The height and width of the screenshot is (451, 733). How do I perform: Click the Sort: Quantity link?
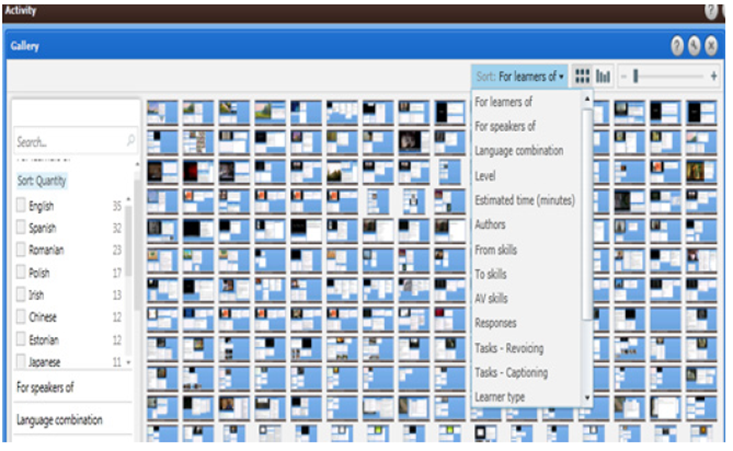(41, 181)
